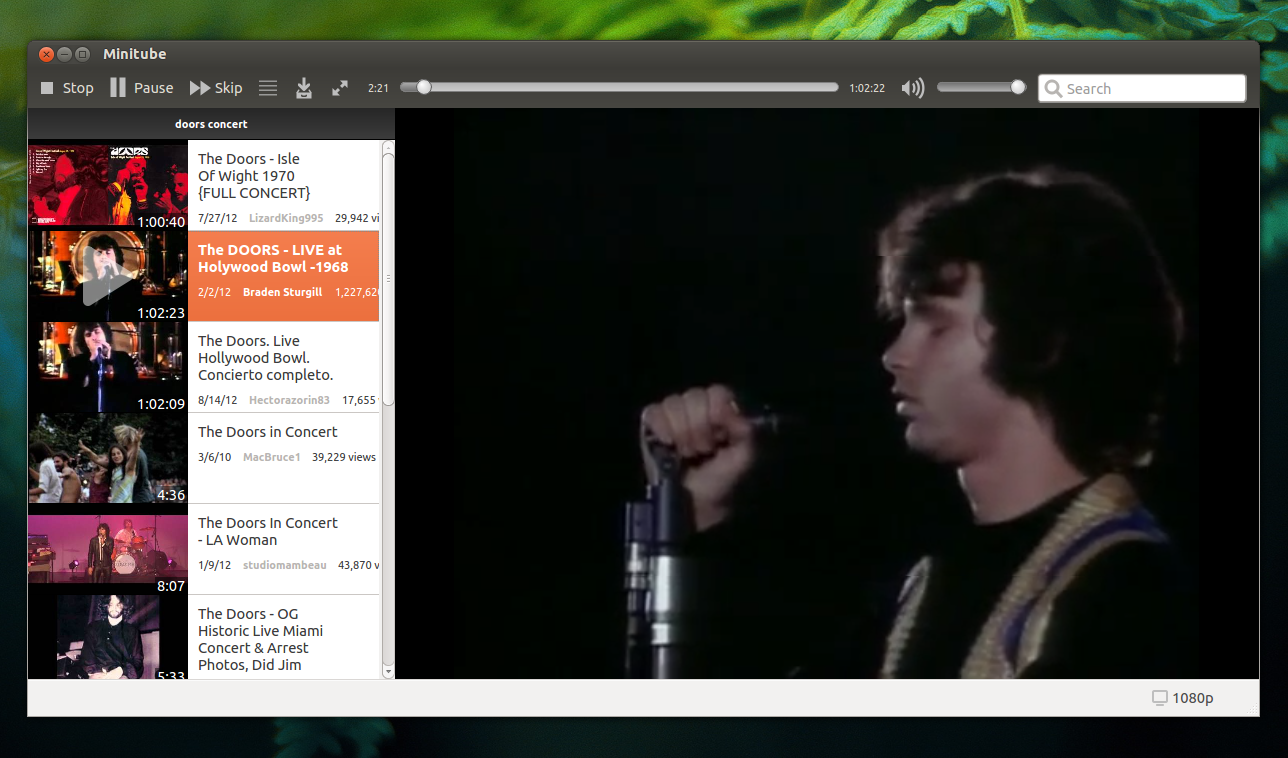Click the down arrow of playlist scrollbar
The image size is (1288, 758).
[388, 672]
